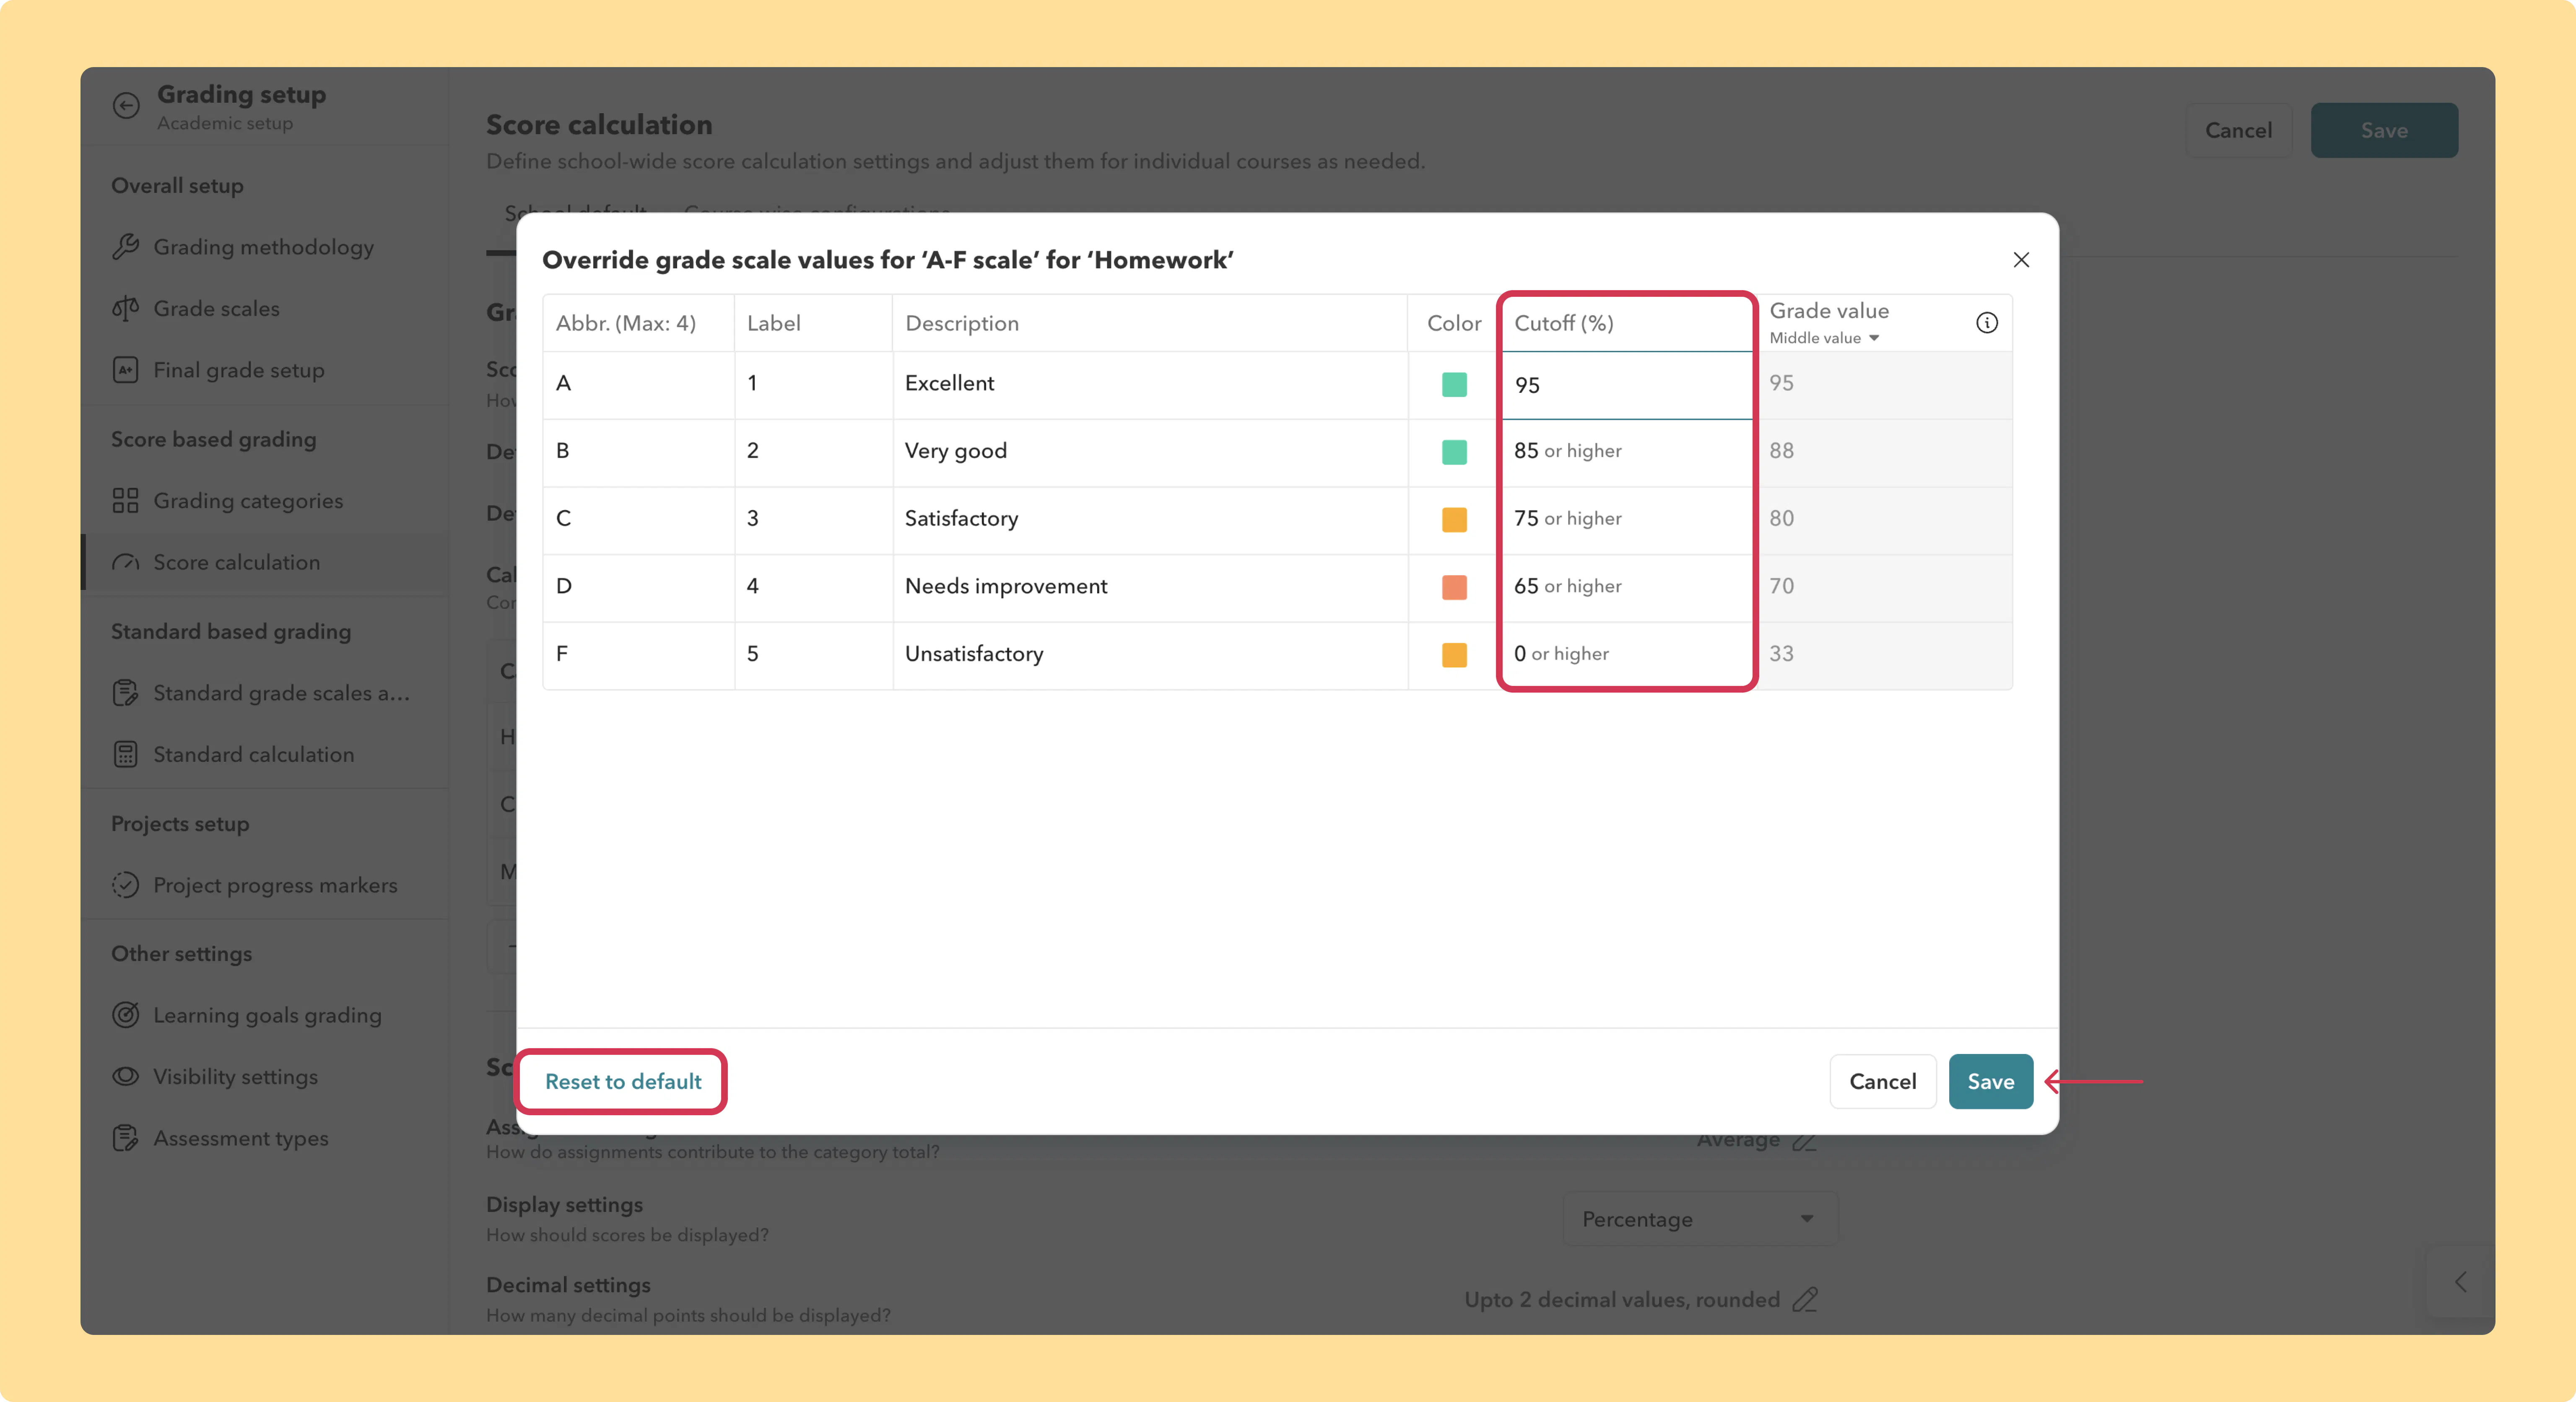This screenshot has height=1402, width=2576.
Task: Open Visibility settings eye icon
Action: tap(126, 1077)
